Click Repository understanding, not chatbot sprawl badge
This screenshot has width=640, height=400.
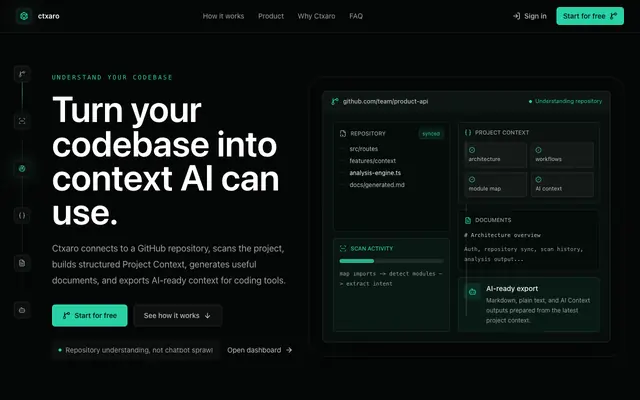[136, 350]
